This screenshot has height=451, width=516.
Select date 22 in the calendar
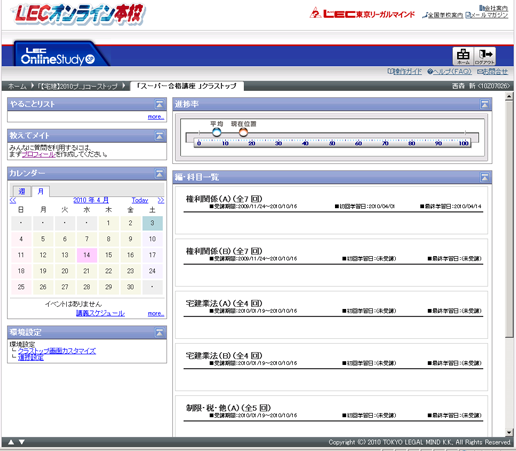pos(108,271)
